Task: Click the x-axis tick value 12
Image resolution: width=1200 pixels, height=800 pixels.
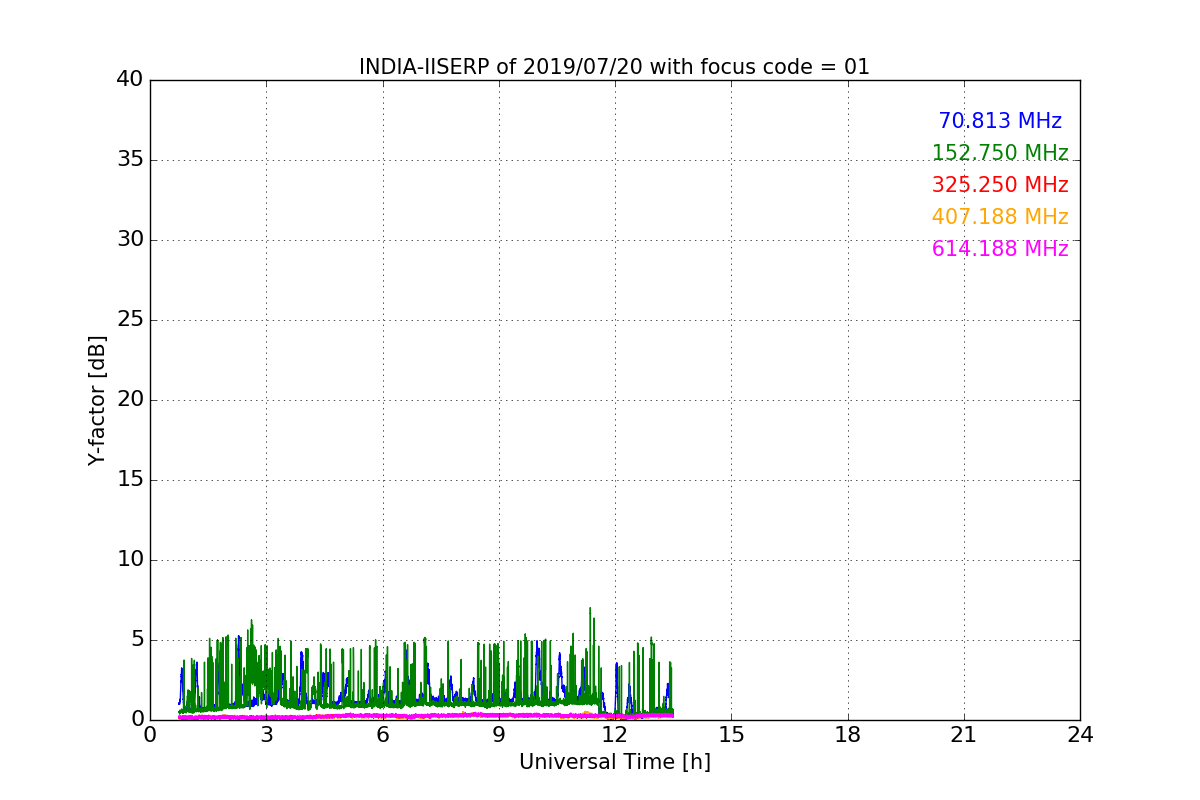Action: point(615,735)
